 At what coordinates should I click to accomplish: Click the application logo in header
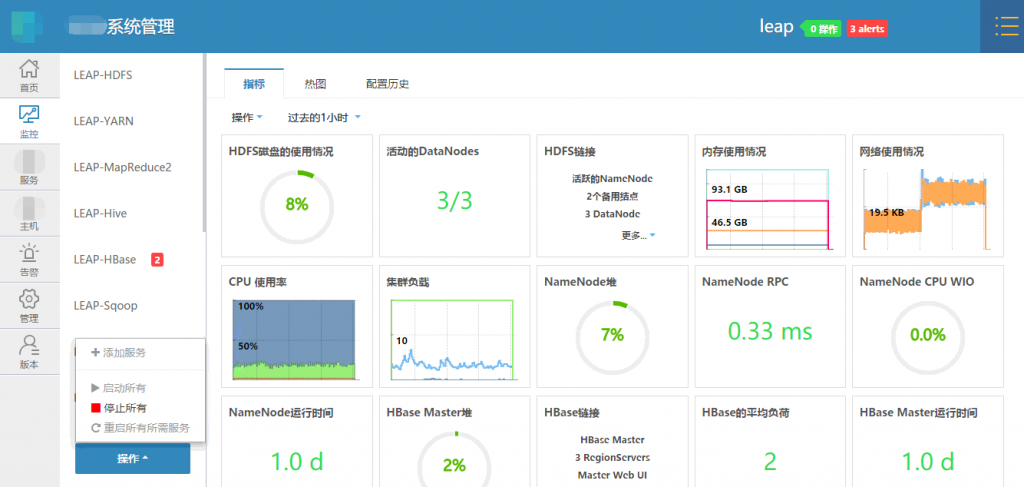[27, 27]
